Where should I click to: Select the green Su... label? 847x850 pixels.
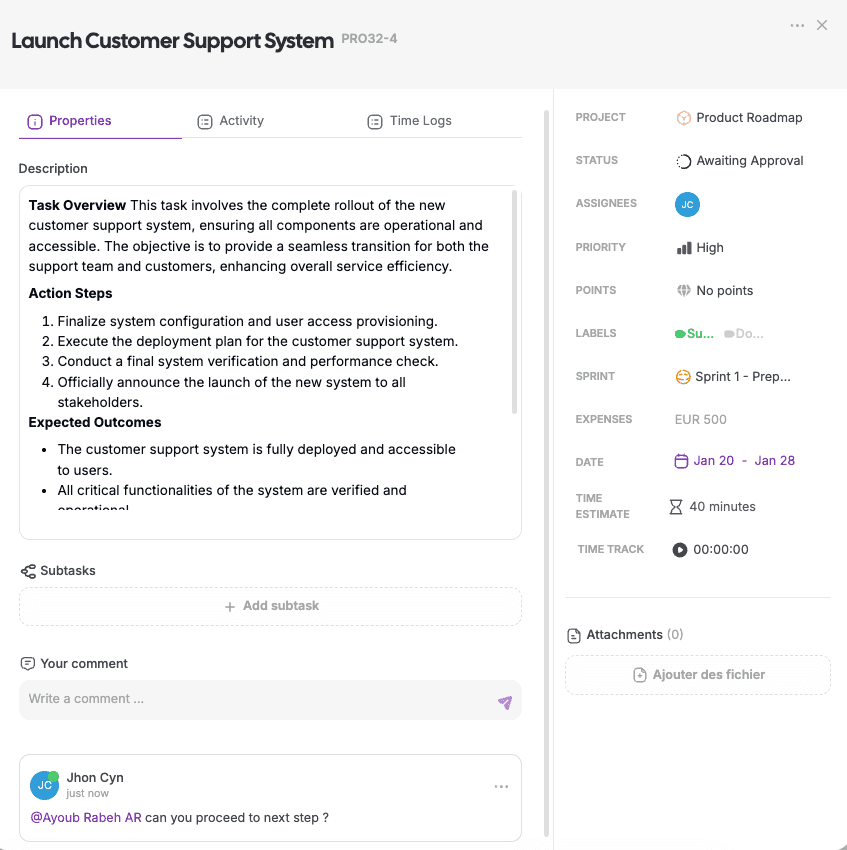694,333
